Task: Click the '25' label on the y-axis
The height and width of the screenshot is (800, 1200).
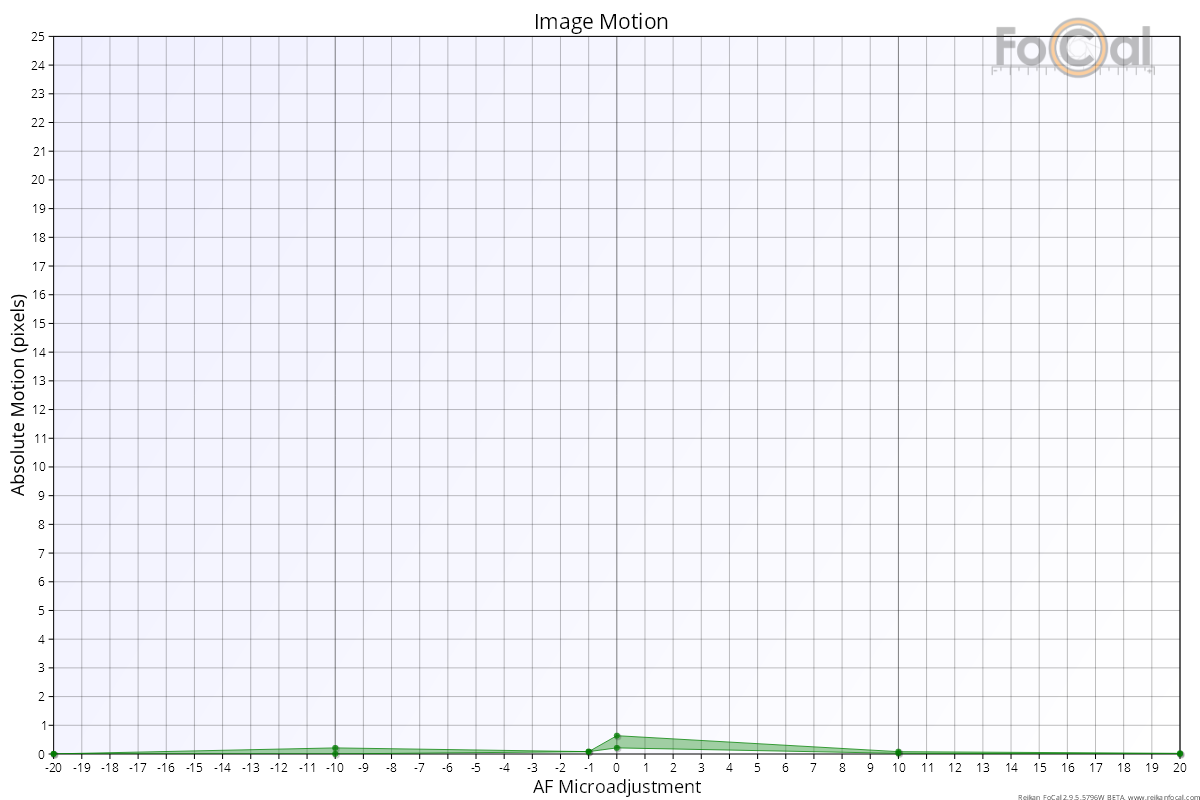Action: pyautogui.click(x=37, y=37)
